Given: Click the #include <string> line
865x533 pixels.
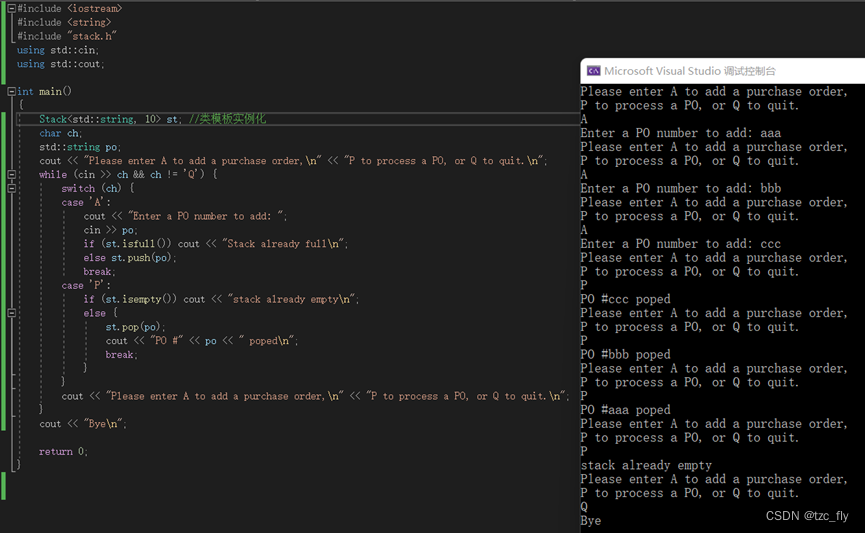Looking at the screenshot, I should (64, 22).
